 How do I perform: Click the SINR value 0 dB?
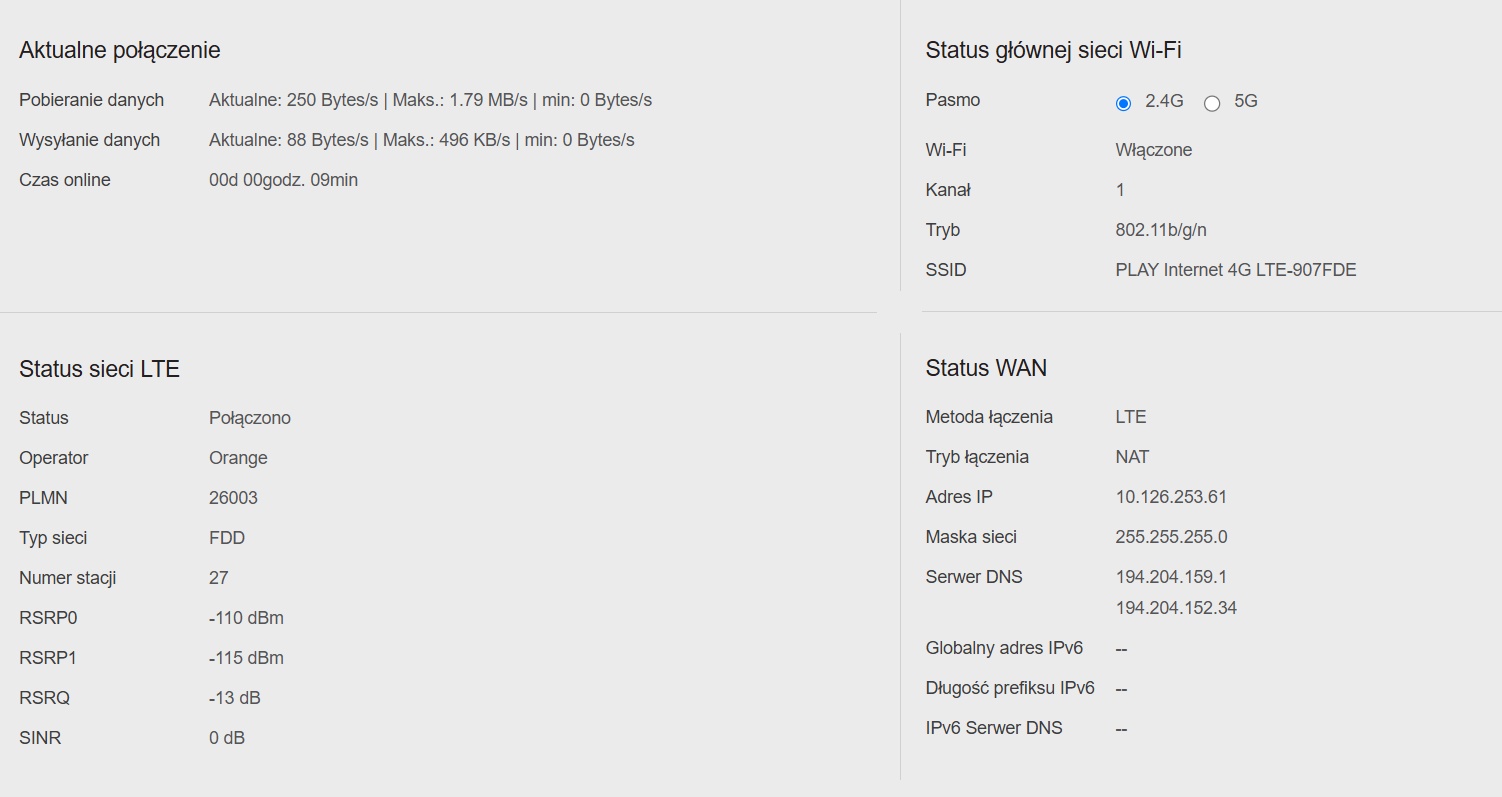[x=227, y=738]
